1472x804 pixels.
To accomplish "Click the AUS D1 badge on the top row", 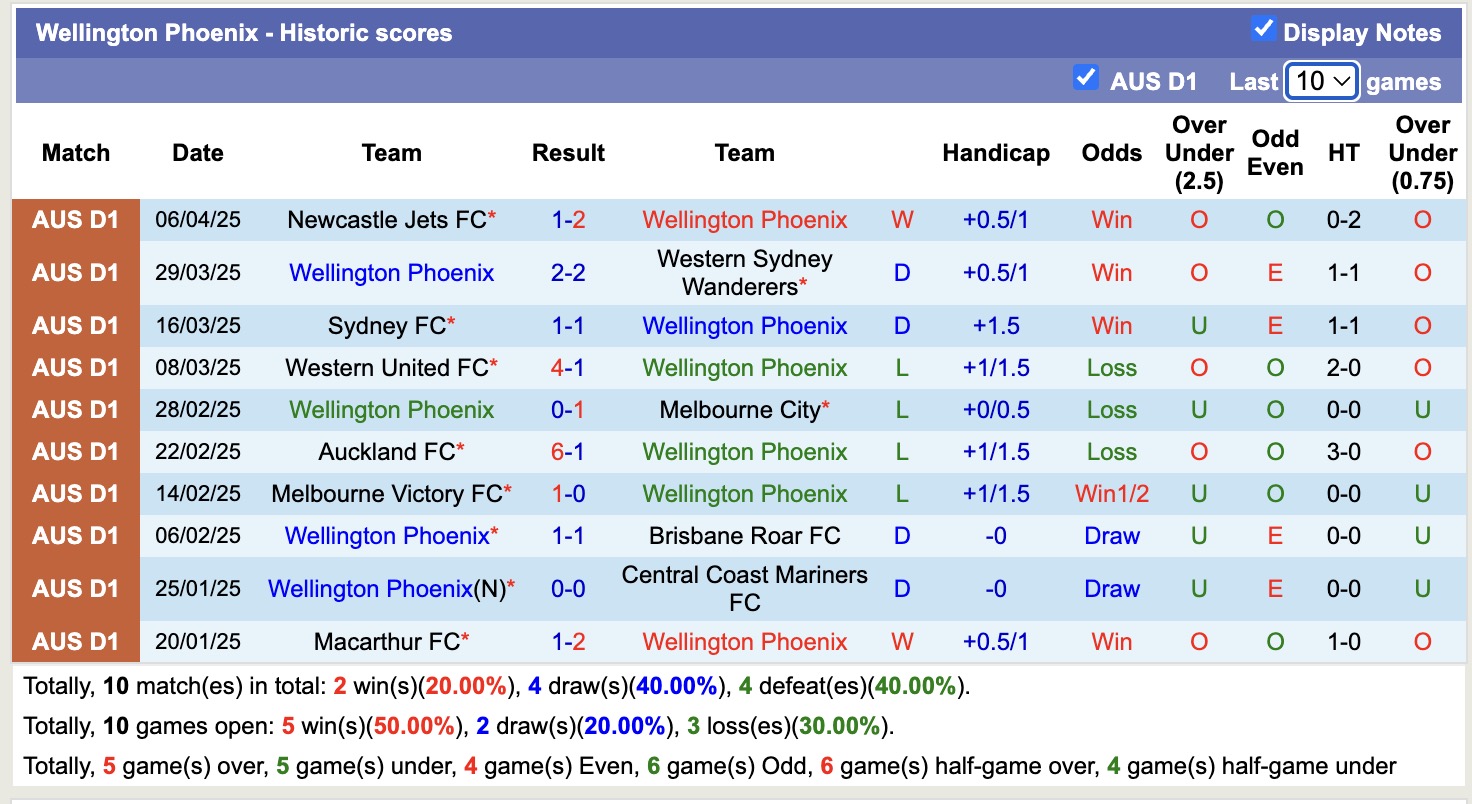I will [75, 219].
